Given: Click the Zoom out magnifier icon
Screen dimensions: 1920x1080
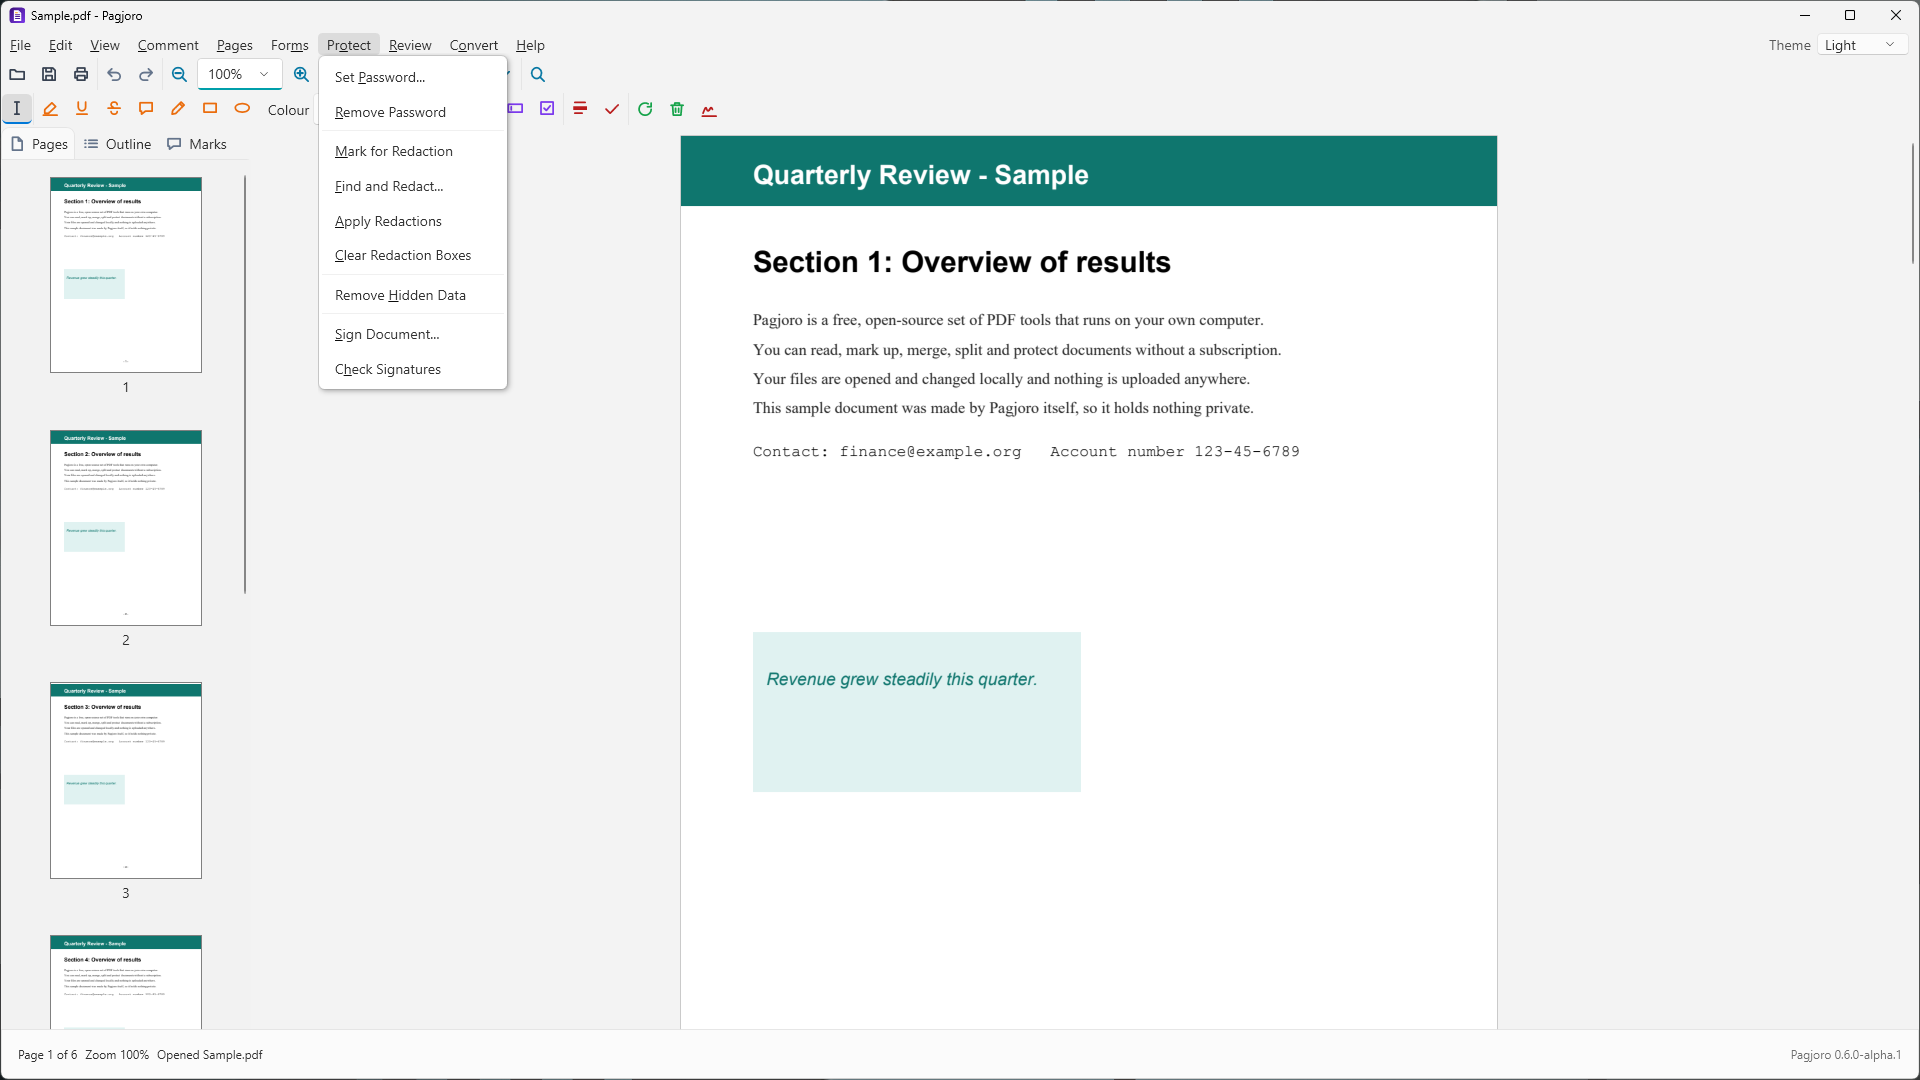Looking at the screenshot, I should (179, 75).
